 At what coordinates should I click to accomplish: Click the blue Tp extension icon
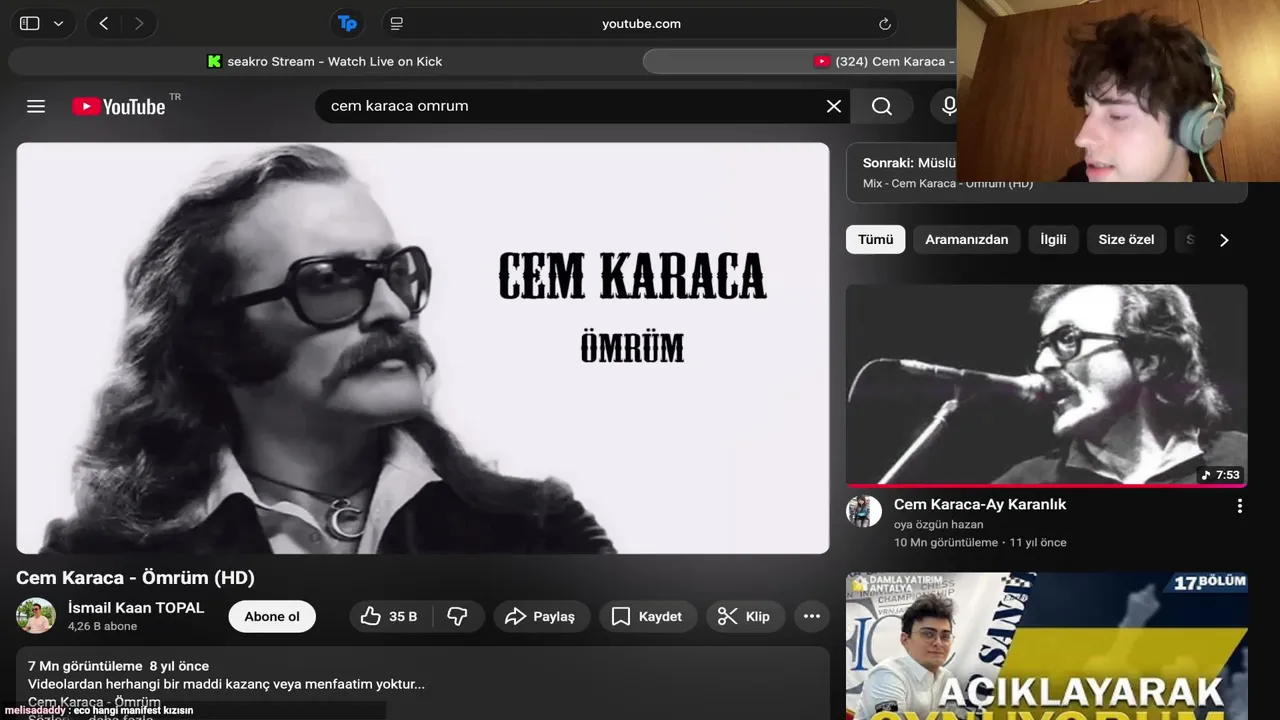(x=347, y=23)
